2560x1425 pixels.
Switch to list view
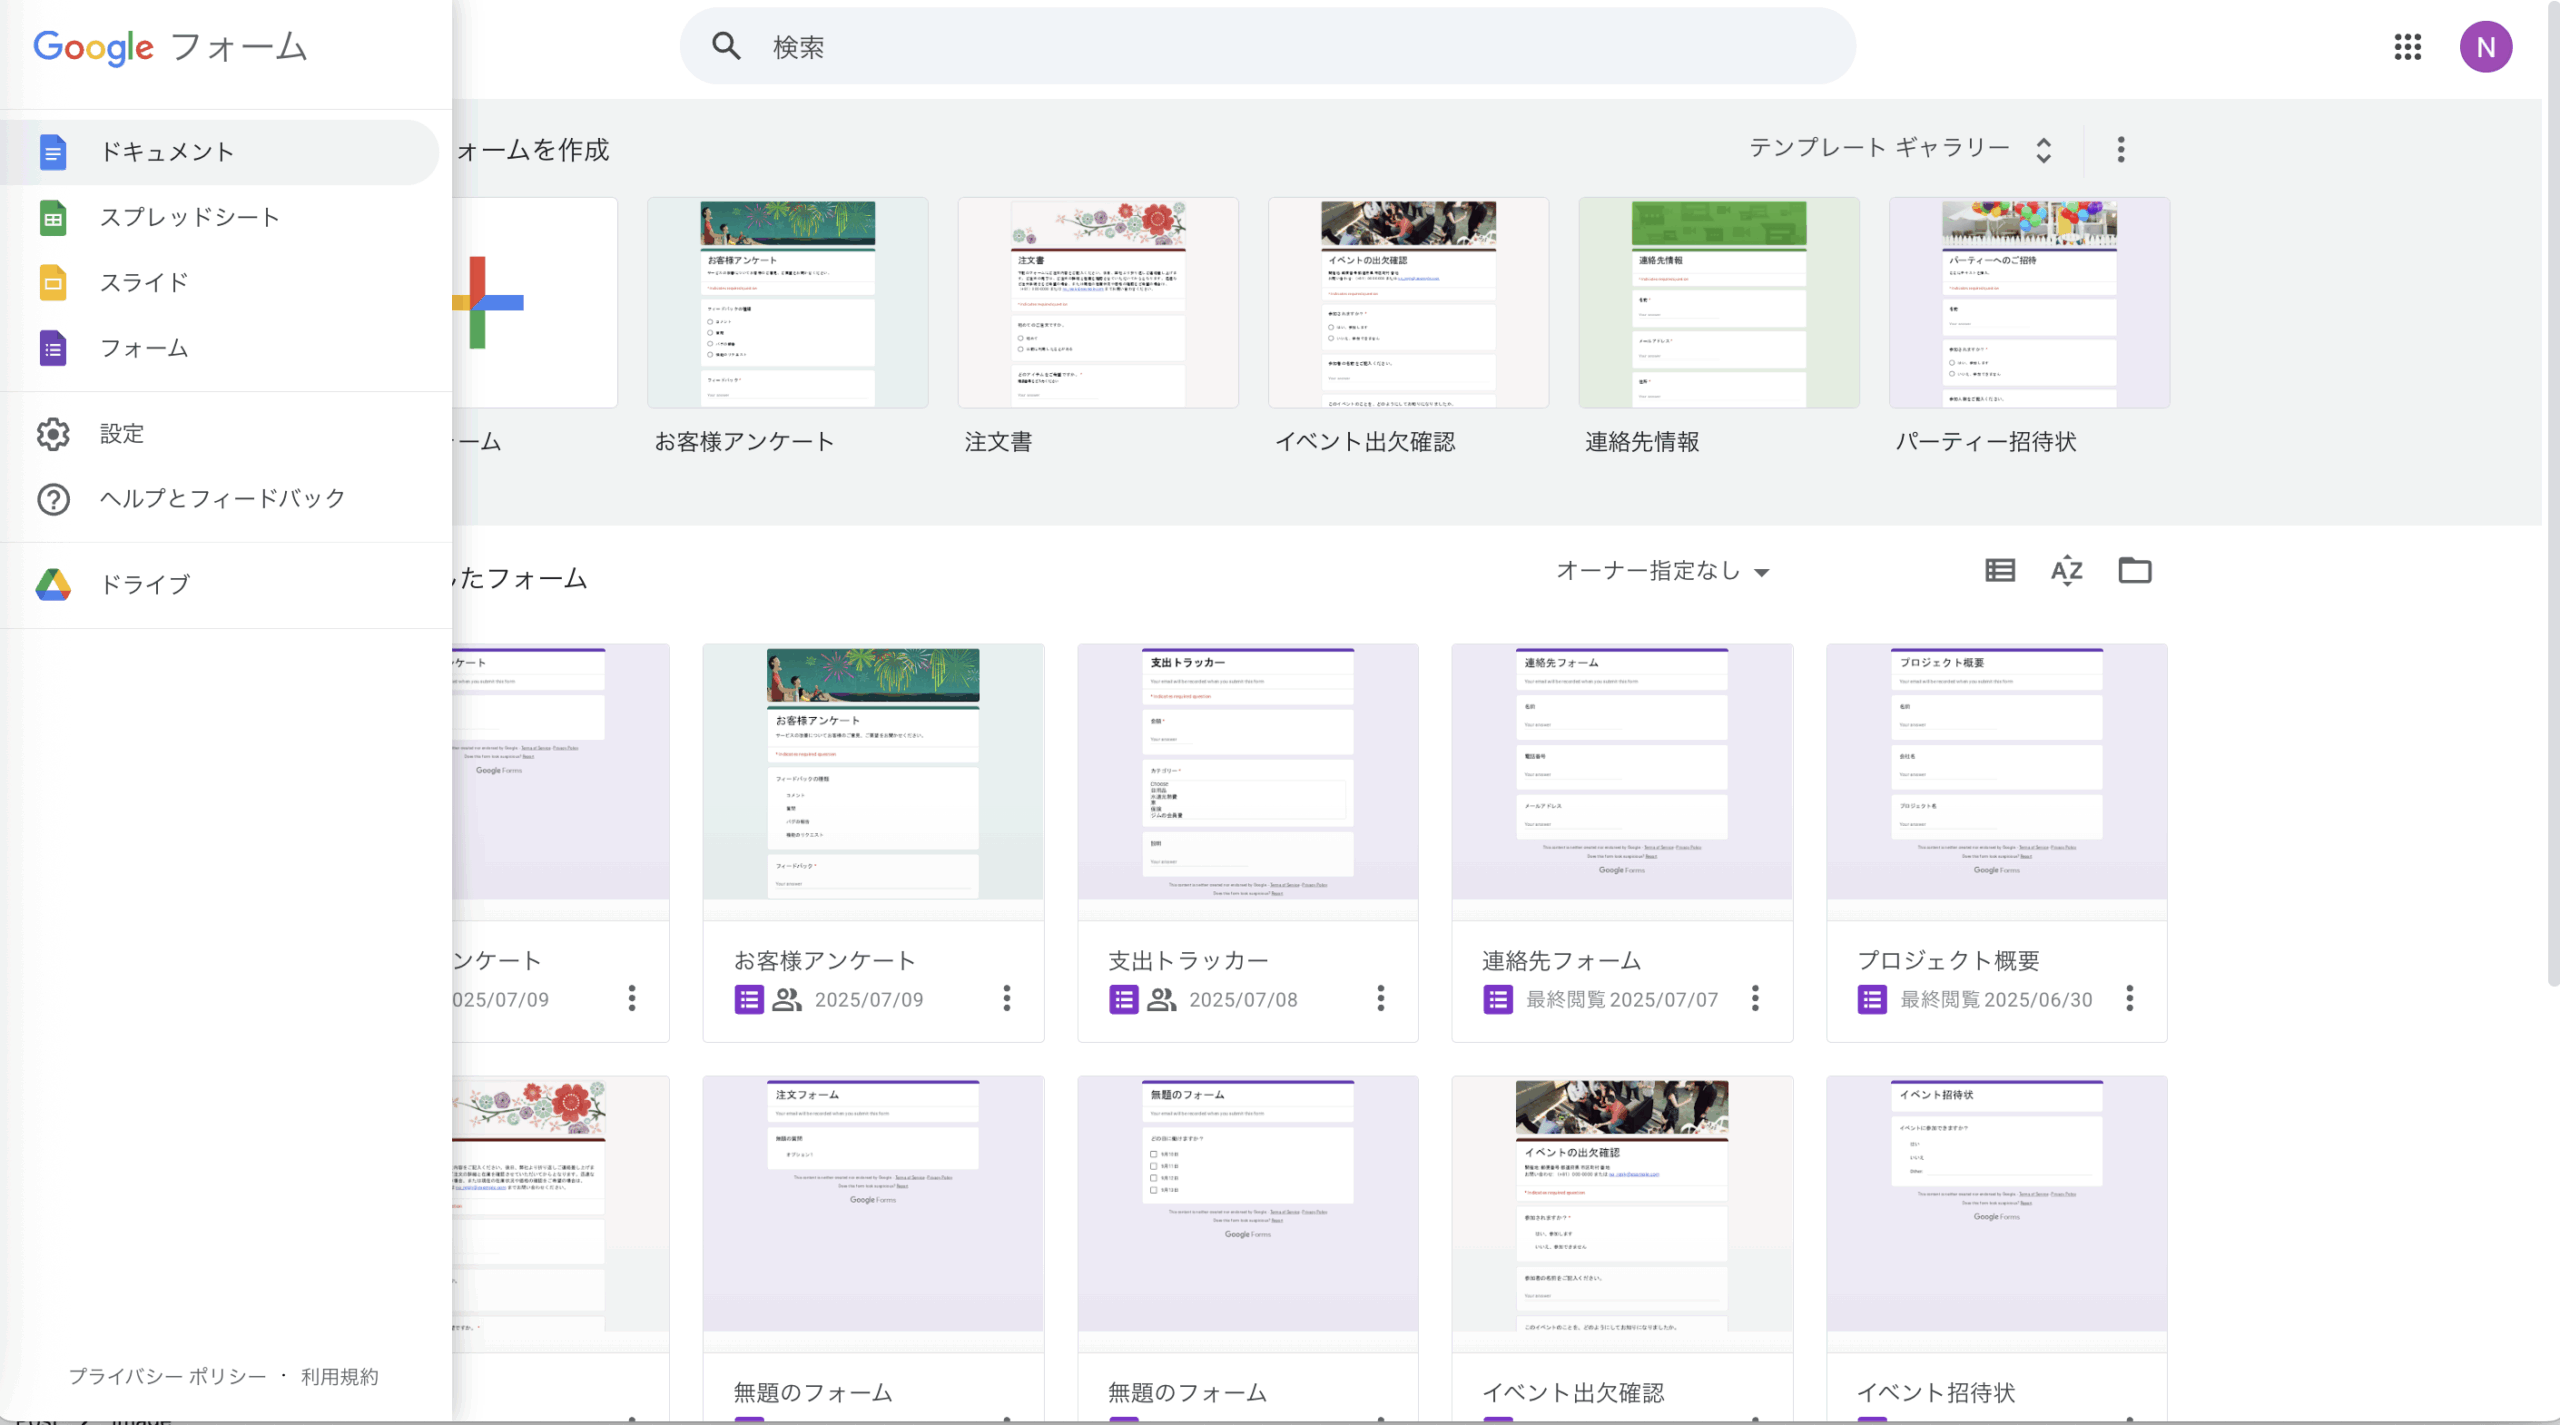point(2000,571)
